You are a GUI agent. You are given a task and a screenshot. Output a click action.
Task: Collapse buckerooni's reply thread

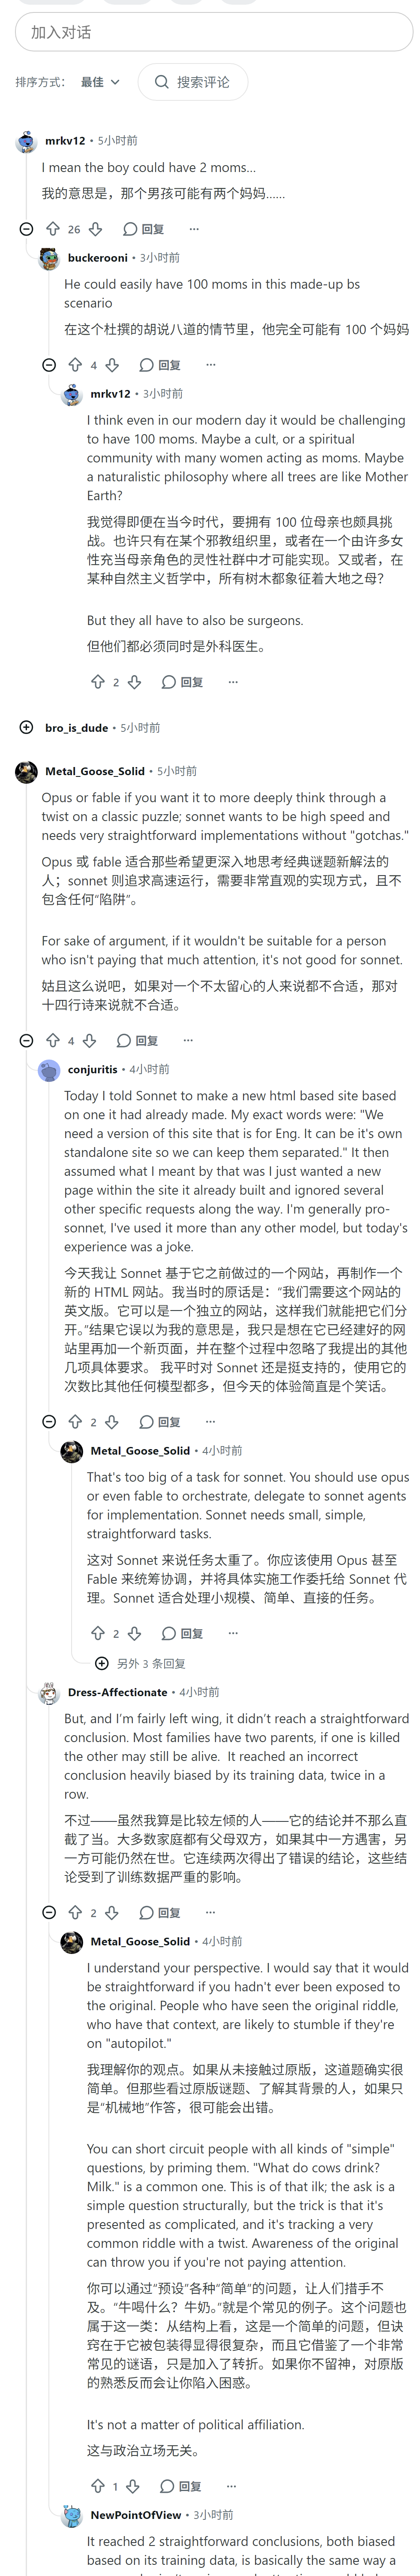[x=49, y=365]
